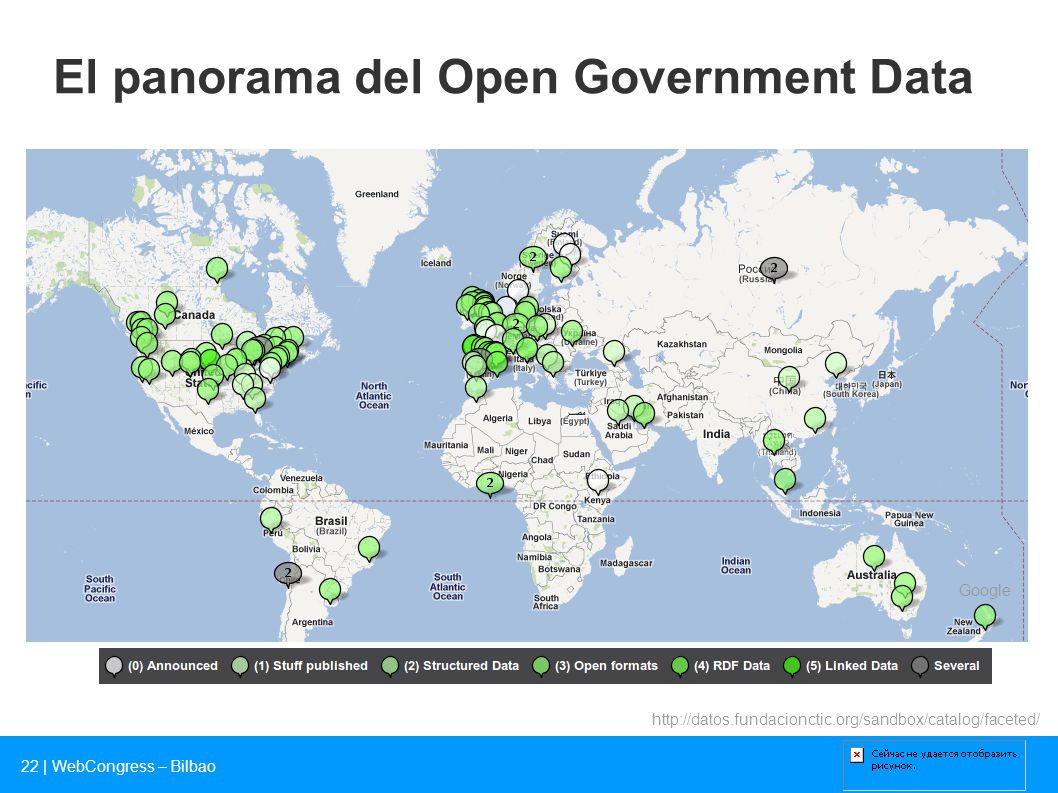Image resolution: width=1058 pixels, height=793 pixels.
Task: Click the 'DR Congo' map label
Action: coord(555,505)
